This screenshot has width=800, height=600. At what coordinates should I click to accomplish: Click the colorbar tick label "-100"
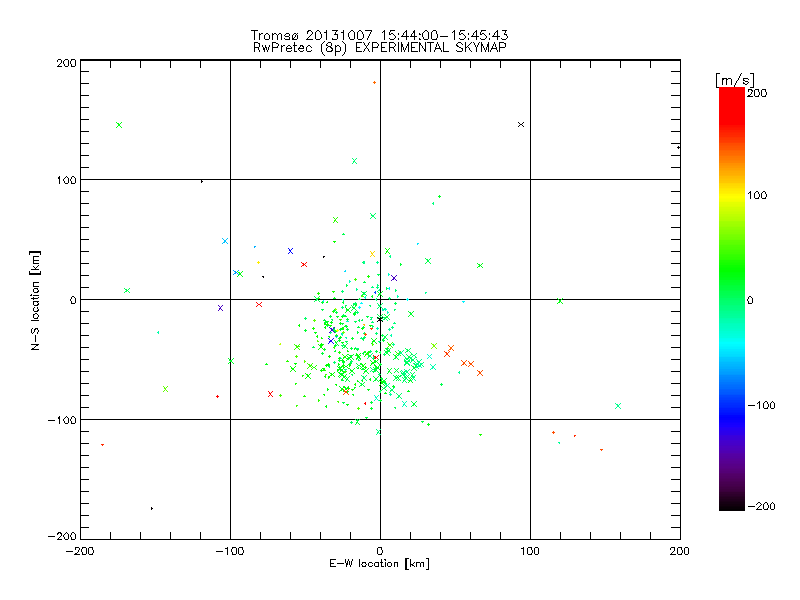pos(761,405)
